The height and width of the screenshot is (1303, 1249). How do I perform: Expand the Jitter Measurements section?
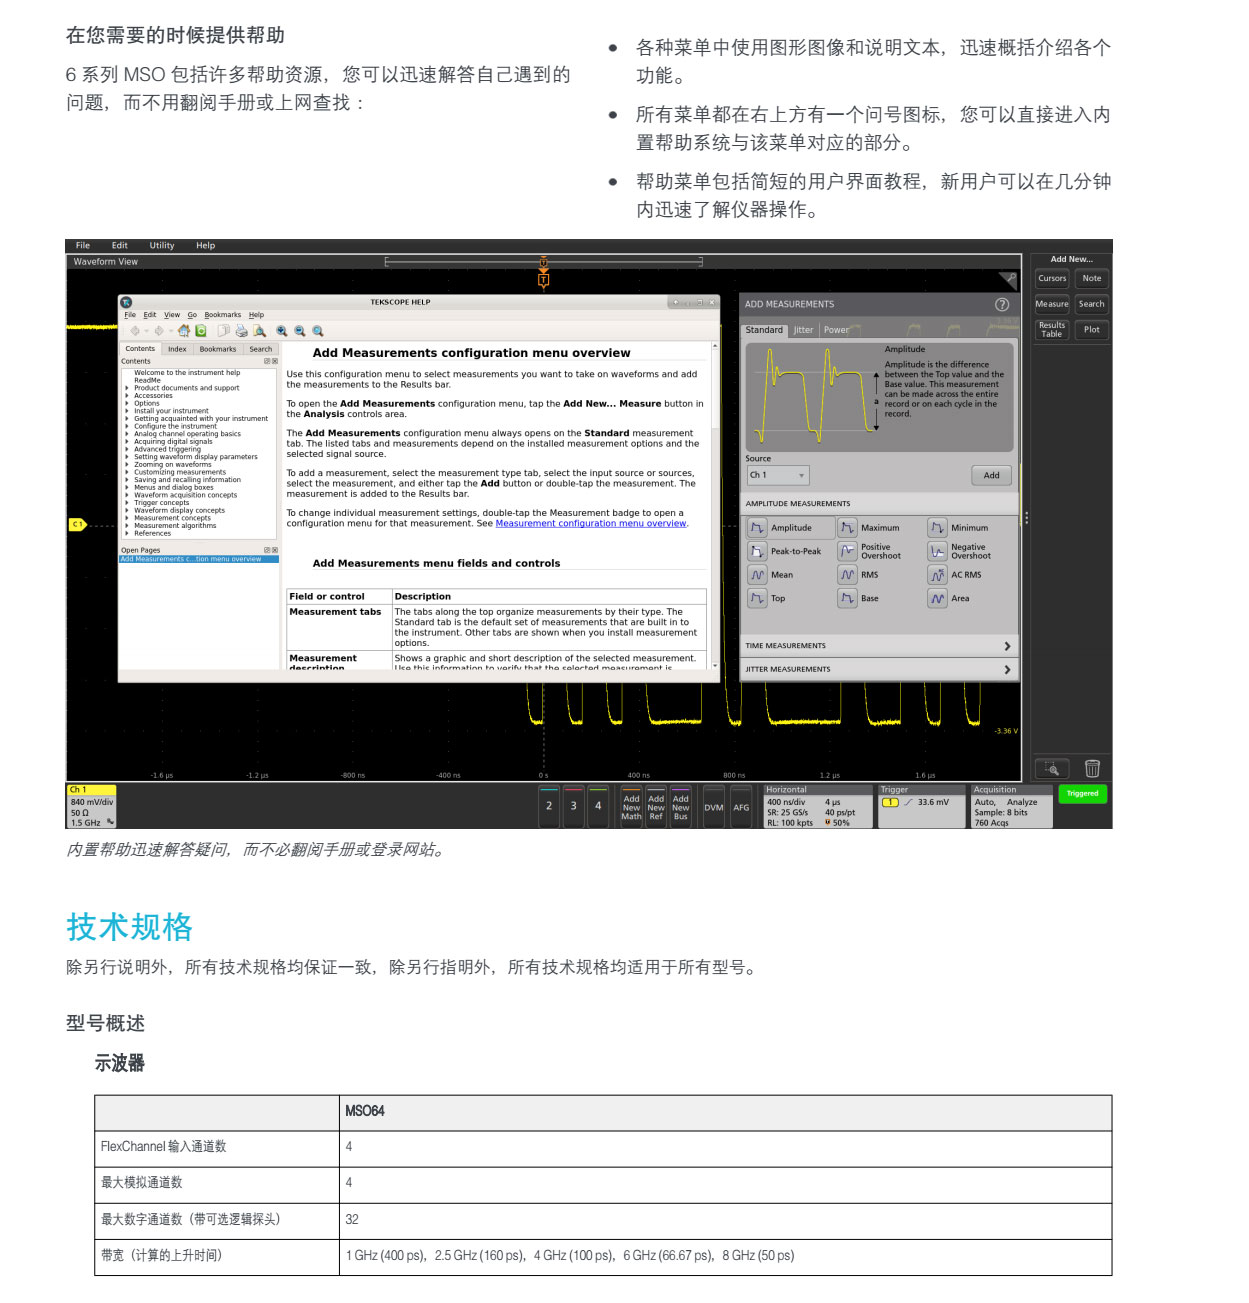[x=1006, y=670]
